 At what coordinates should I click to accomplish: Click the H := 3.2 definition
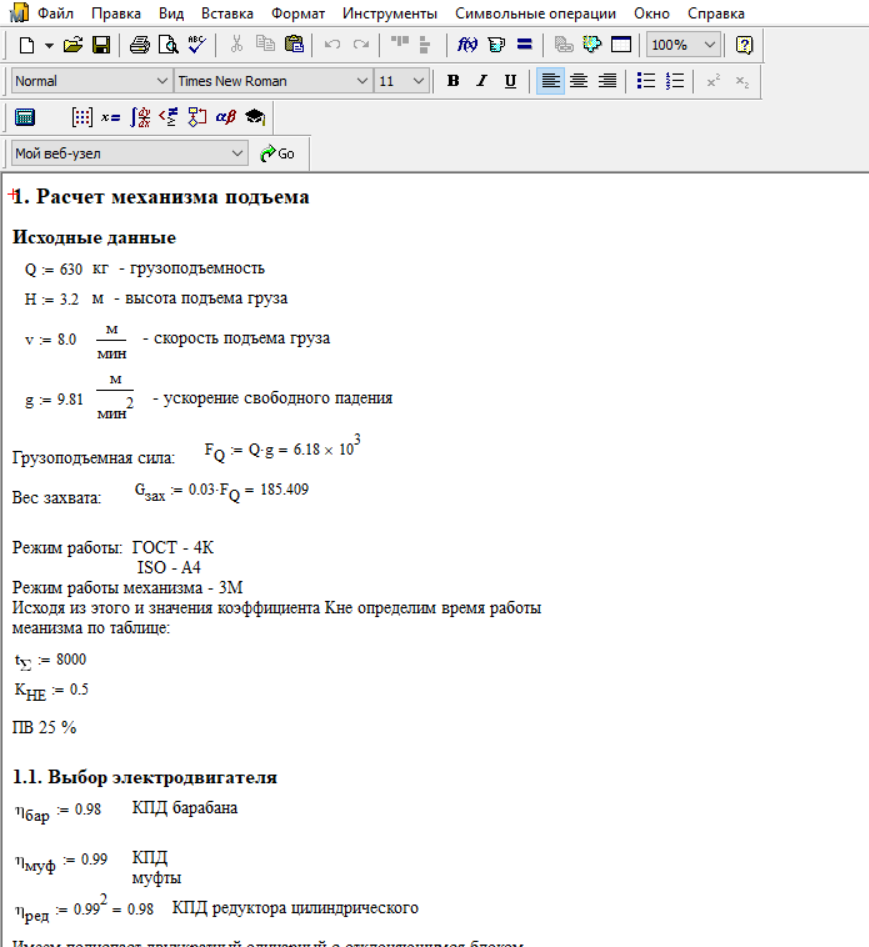coord(51,300)
